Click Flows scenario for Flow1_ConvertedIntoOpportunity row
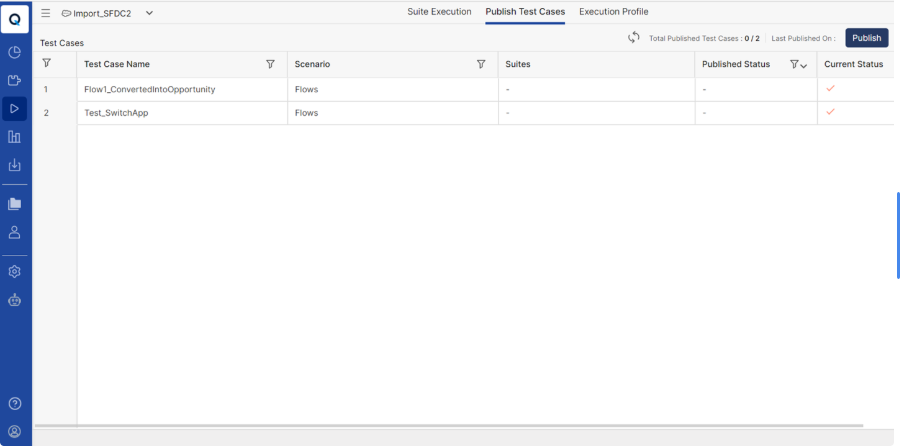The height and width of the screenshot is (447, 901). tap(306, 90)
